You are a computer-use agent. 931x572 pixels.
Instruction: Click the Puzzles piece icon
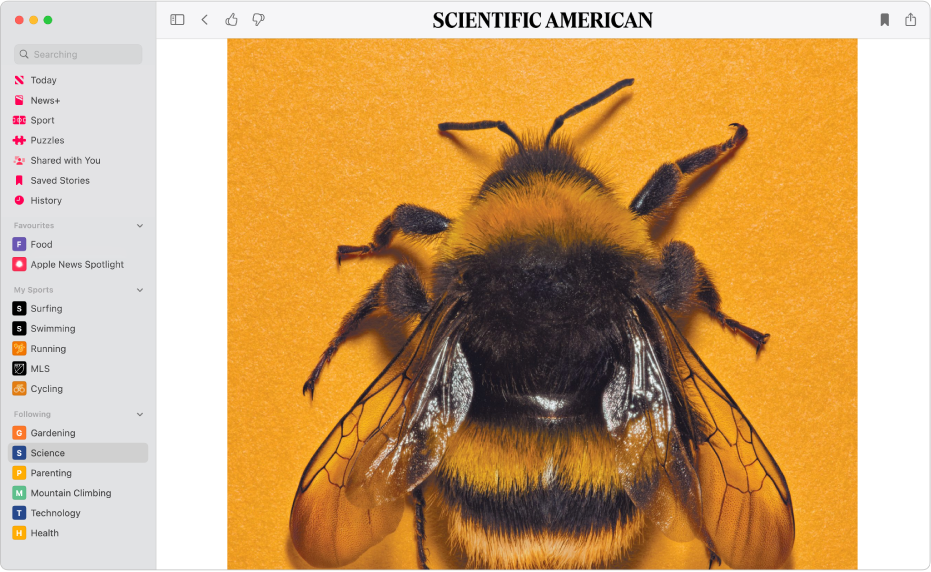pyautogui.click(x=19, y=140)
